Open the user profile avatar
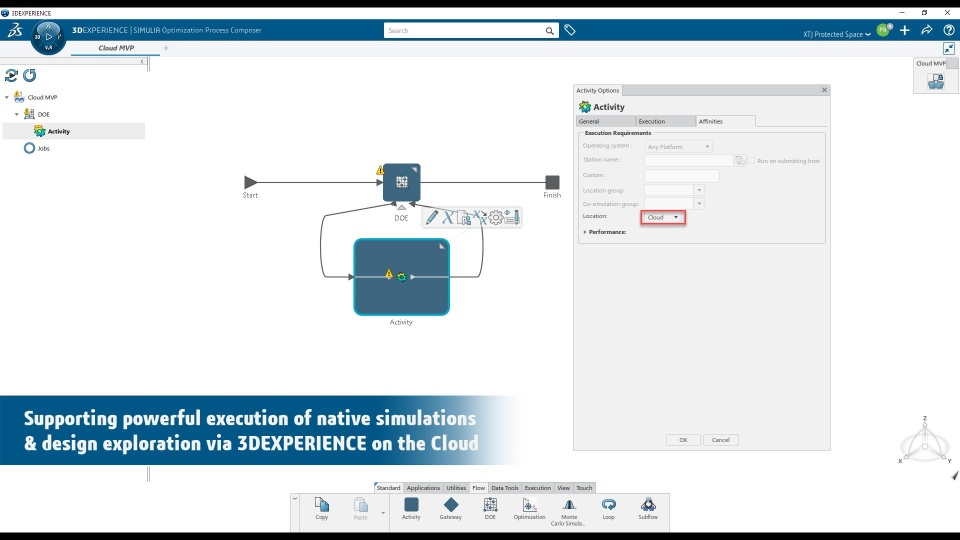 (883, 30)
